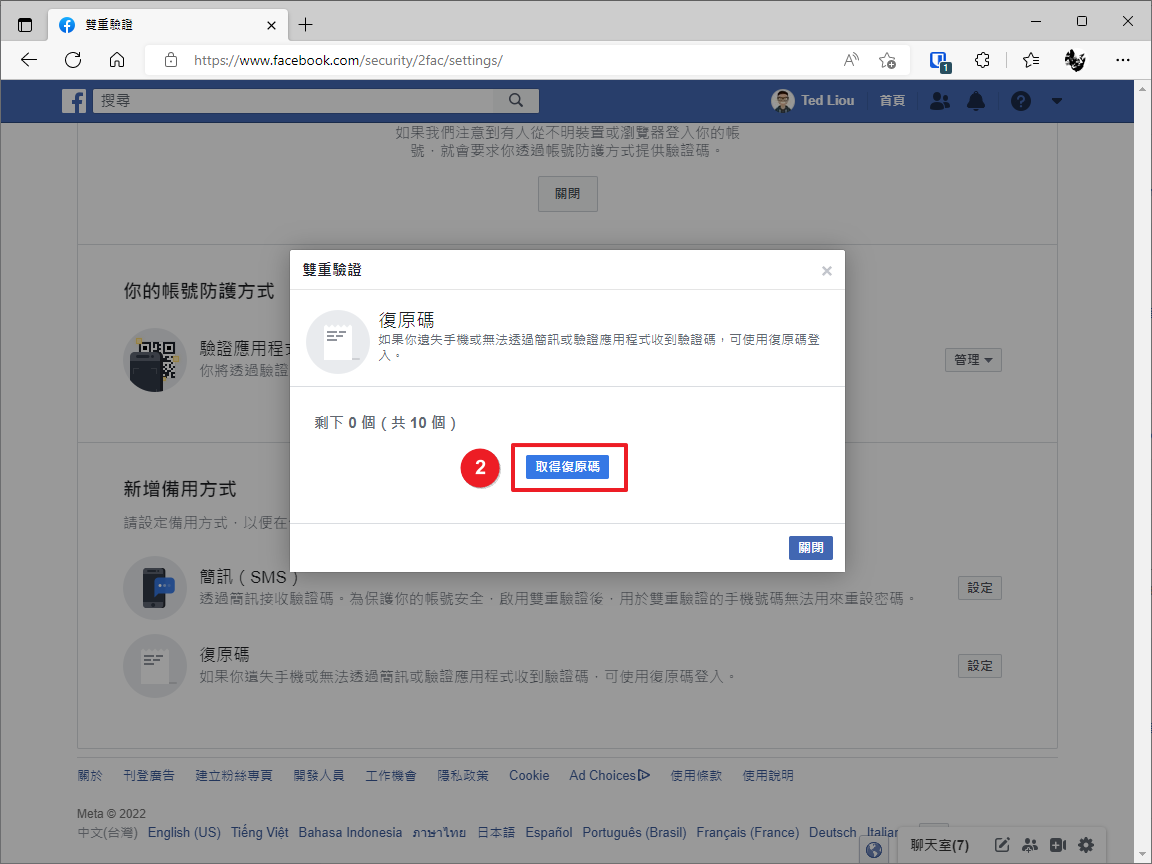The image size is (1152, 864).
Task: Open the 聊天室(7) chat bar
Action: tap(940, 845)
